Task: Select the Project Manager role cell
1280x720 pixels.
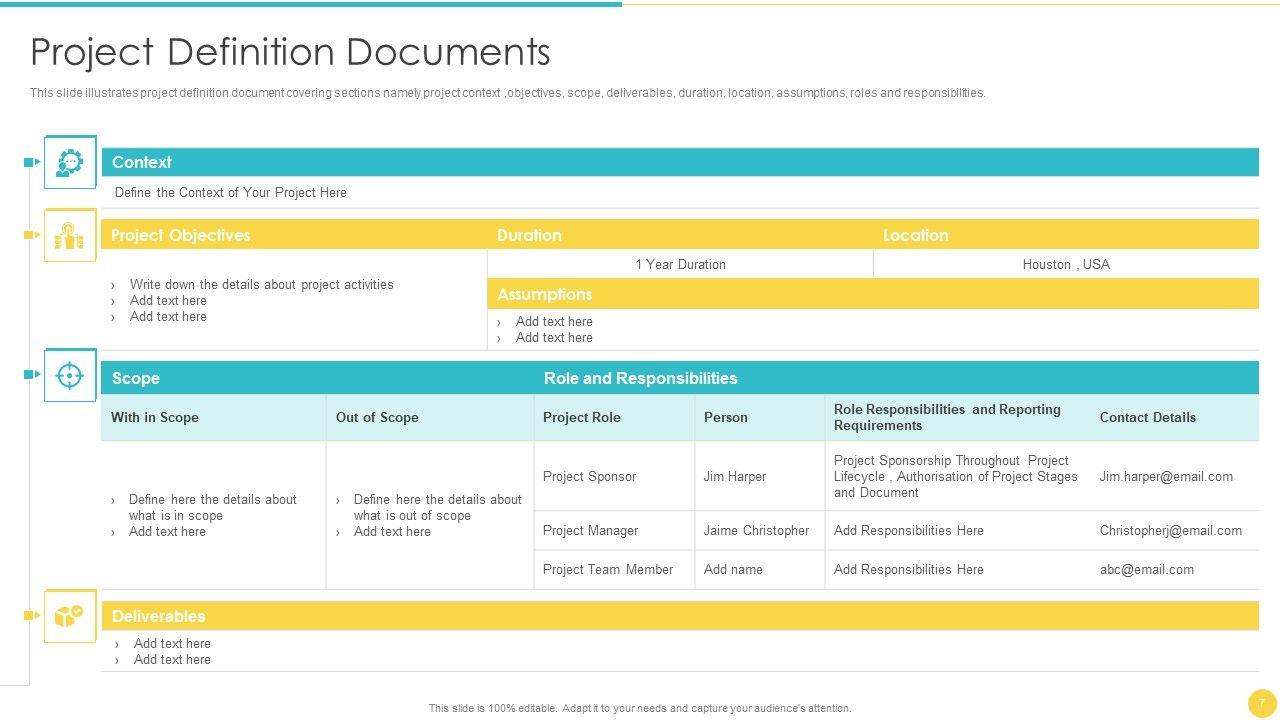Action: click(590, 531)
